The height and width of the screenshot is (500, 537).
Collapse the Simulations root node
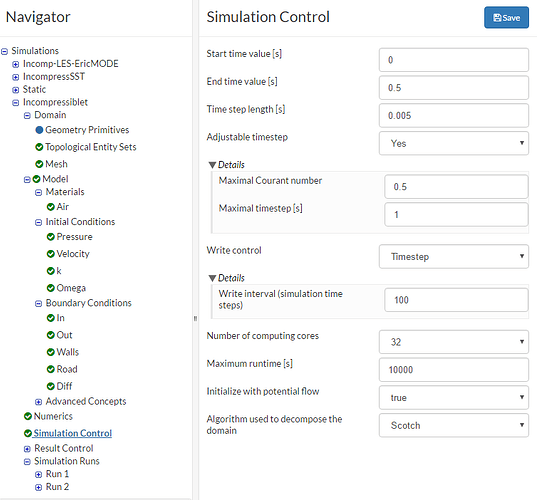[4, 51]
